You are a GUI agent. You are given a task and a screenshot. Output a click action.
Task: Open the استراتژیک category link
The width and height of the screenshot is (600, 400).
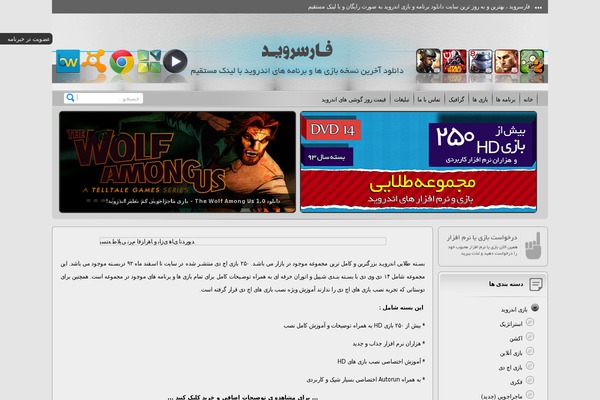pos(510,324)
